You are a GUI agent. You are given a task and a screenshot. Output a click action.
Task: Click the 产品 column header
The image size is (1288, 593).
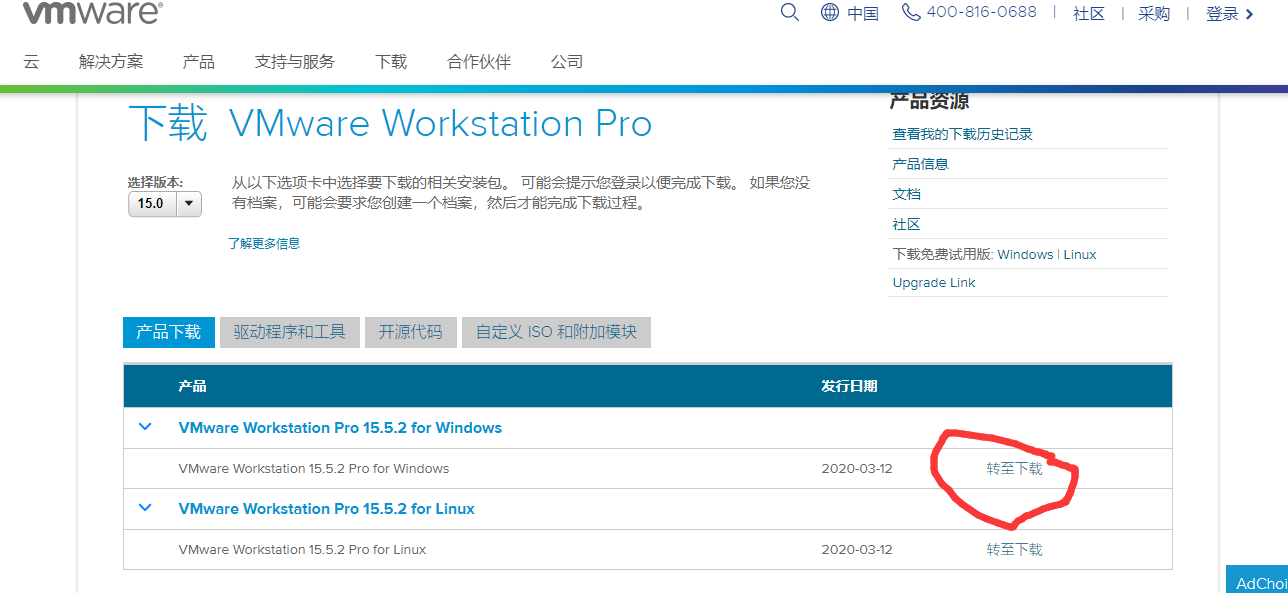(192, 386)
